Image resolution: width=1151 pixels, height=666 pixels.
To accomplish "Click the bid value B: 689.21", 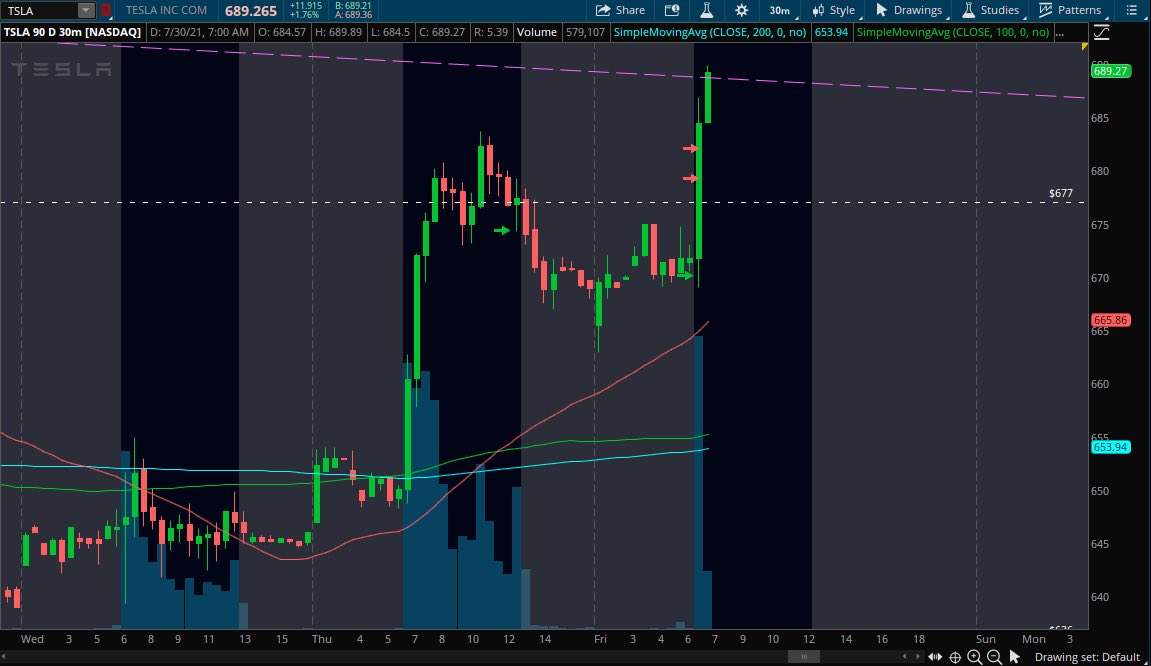I will (353, 6).
